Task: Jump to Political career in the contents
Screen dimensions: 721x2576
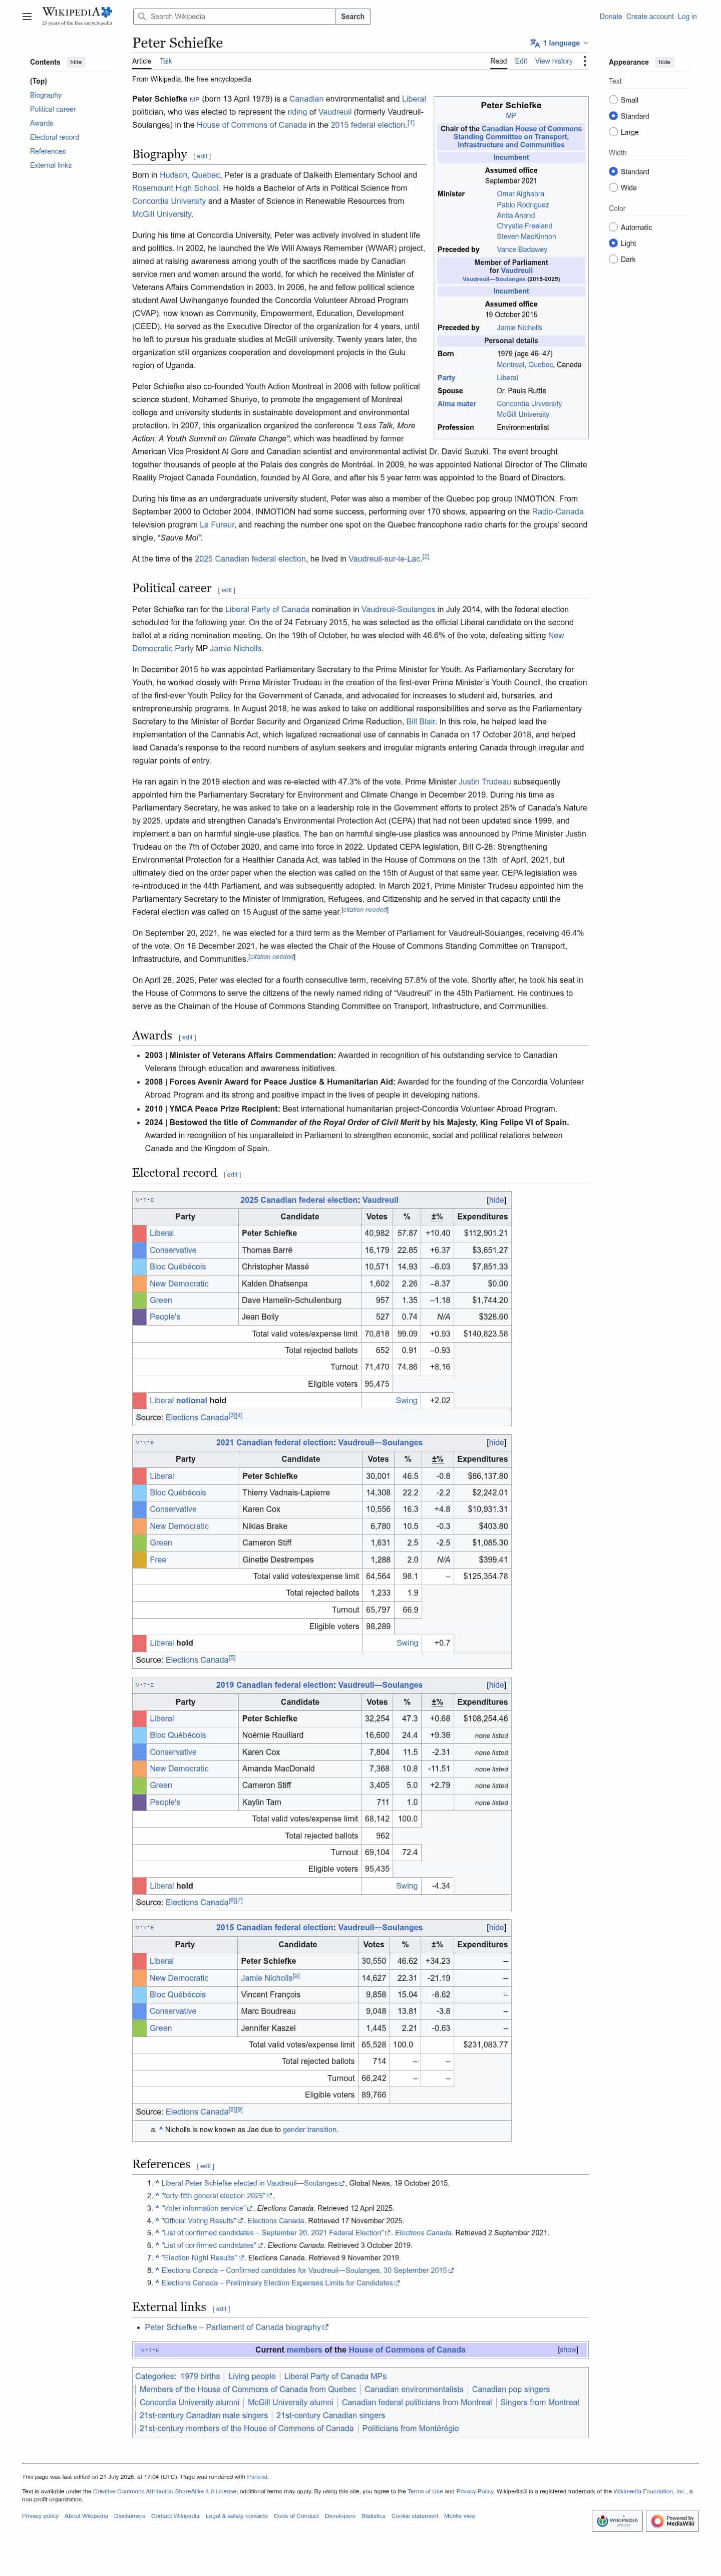Action: tap(53, 109)
